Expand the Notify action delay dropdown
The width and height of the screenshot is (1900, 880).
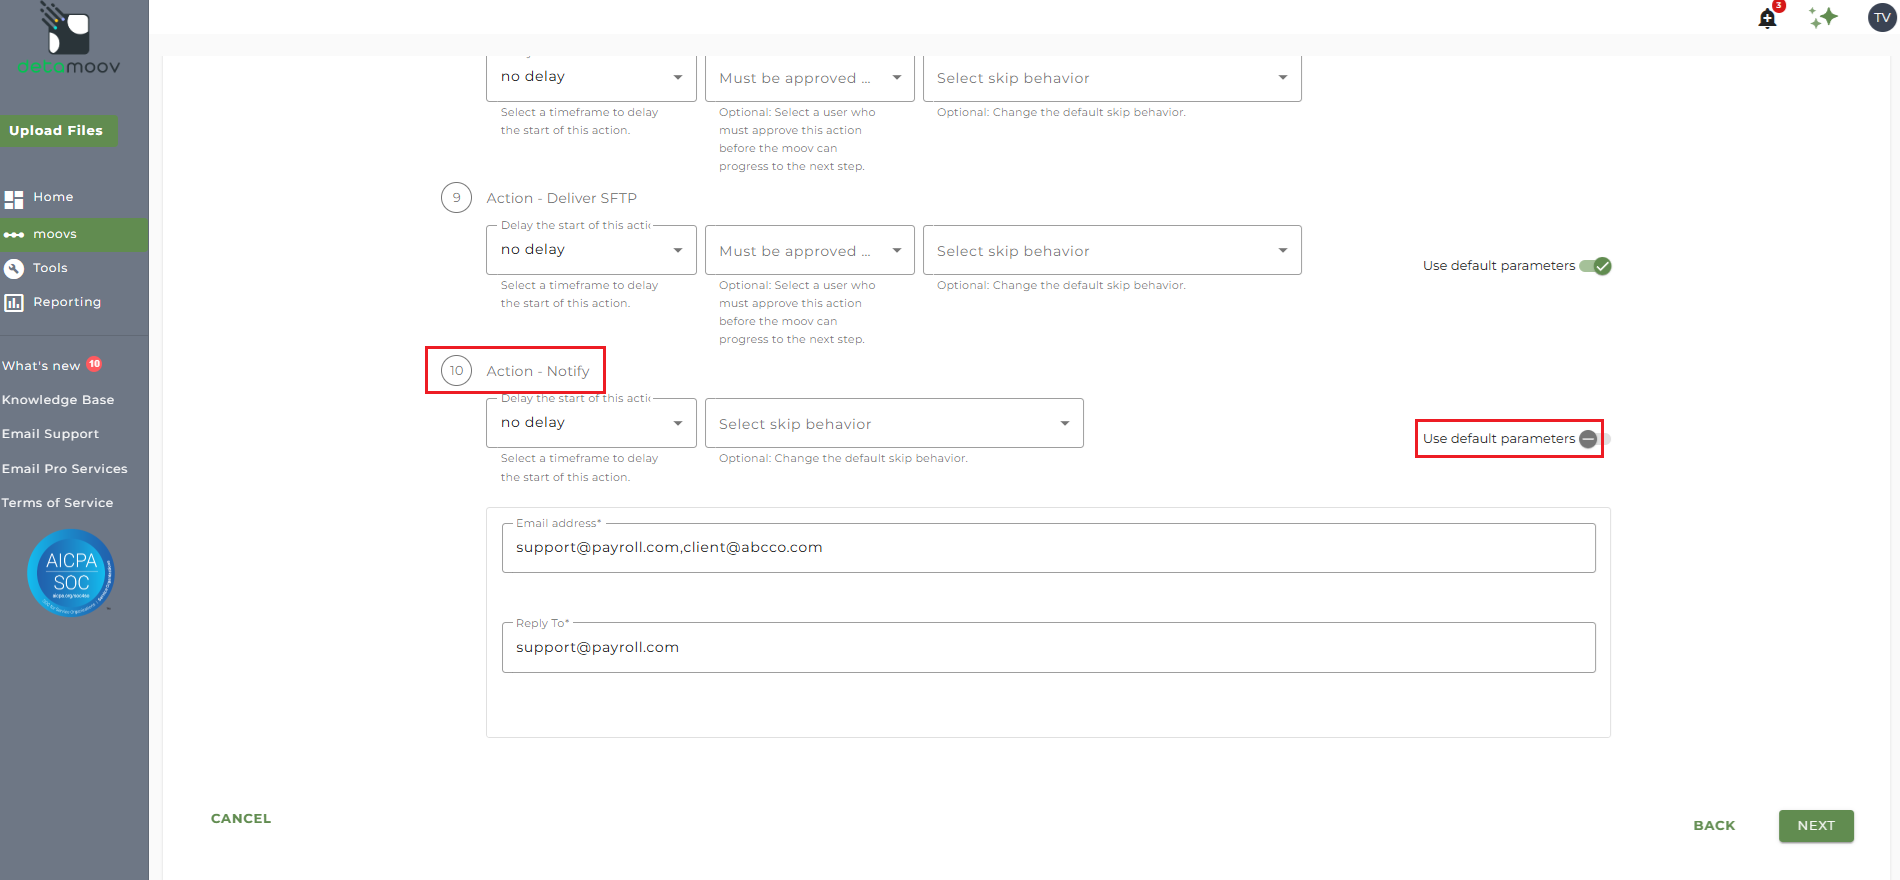pyautogui.click(x=590, y=423)
